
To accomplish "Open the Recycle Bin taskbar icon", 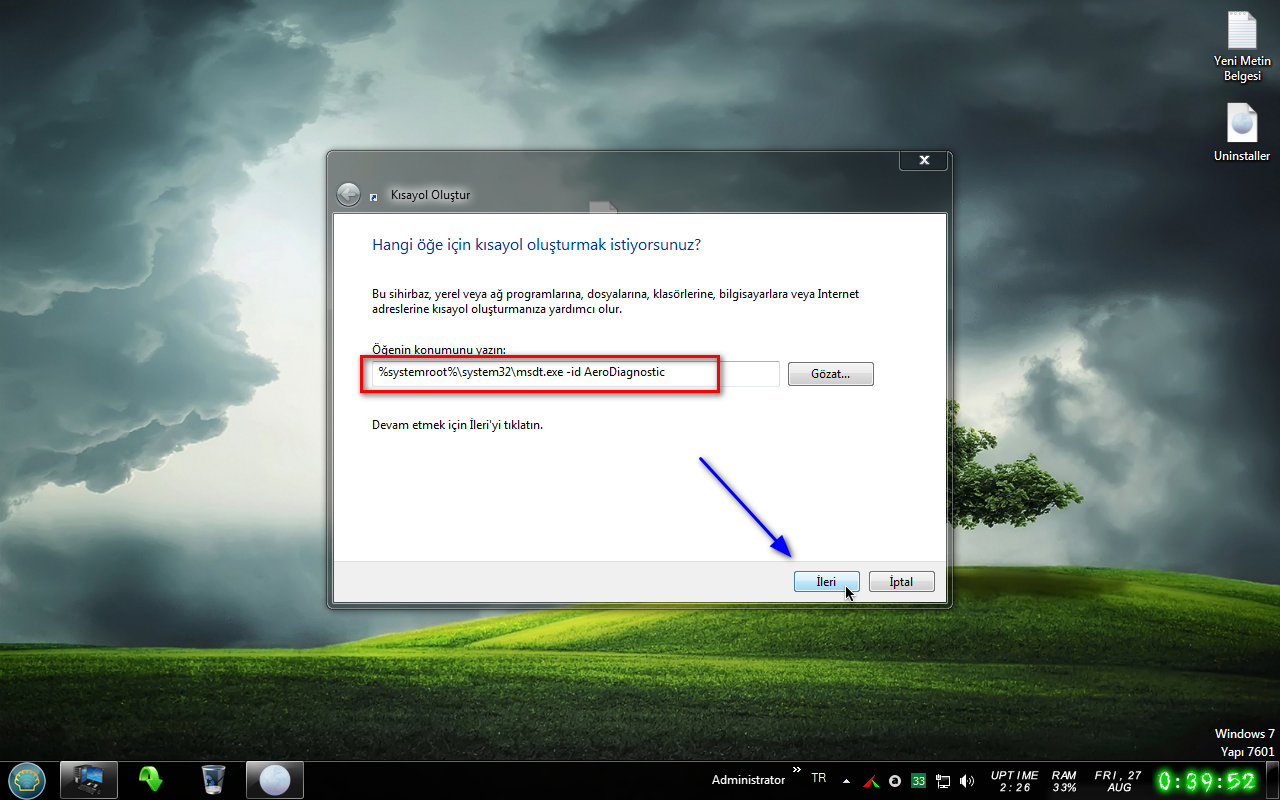I will pos(213,779).
